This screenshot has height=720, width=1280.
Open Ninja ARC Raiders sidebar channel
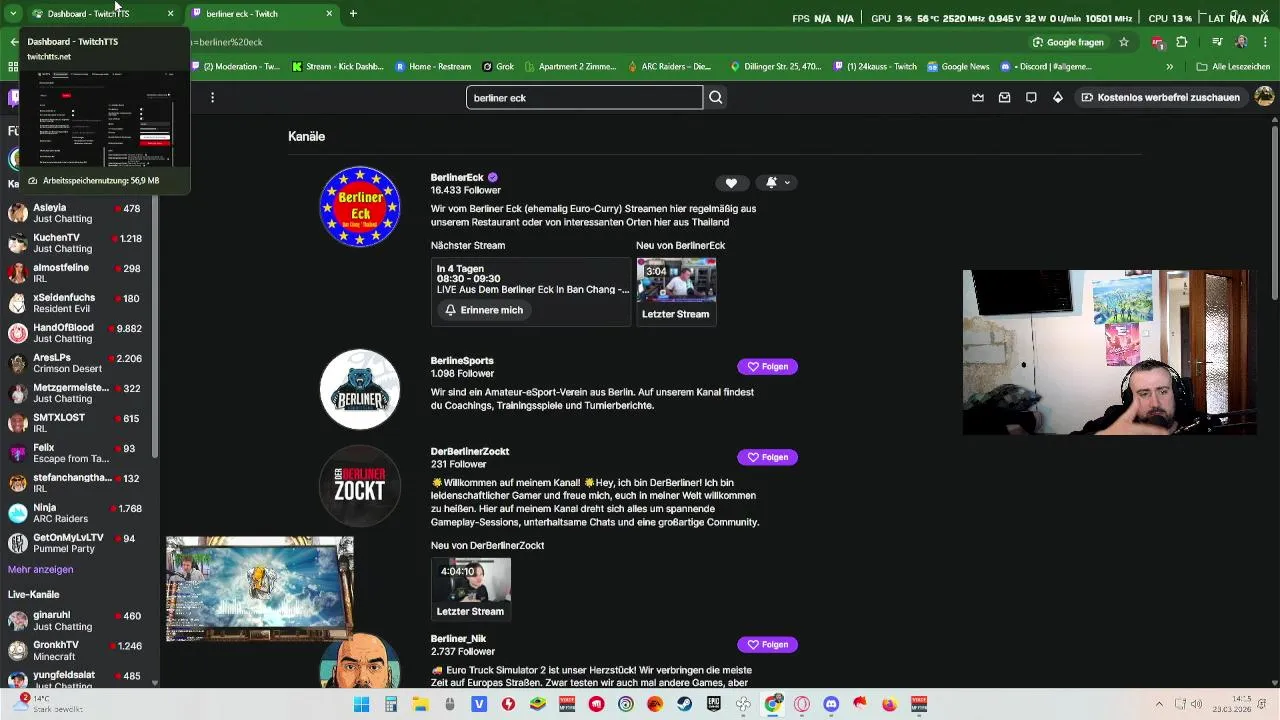click(76, 513)
